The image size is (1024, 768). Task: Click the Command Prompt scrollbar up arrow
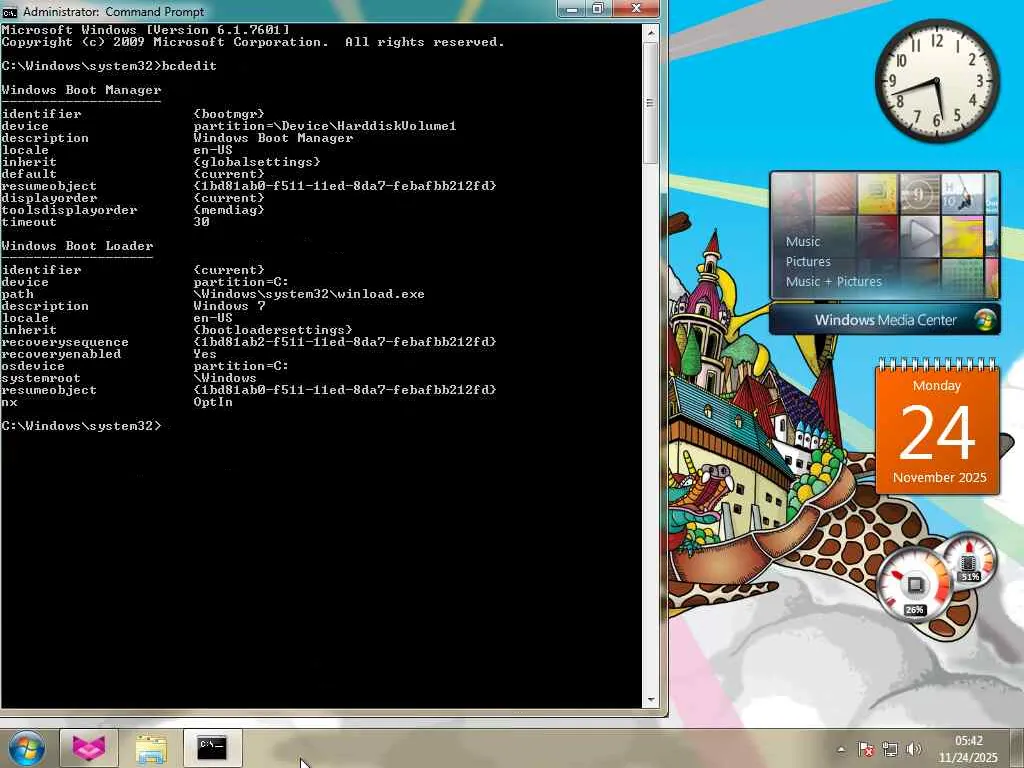650,32
